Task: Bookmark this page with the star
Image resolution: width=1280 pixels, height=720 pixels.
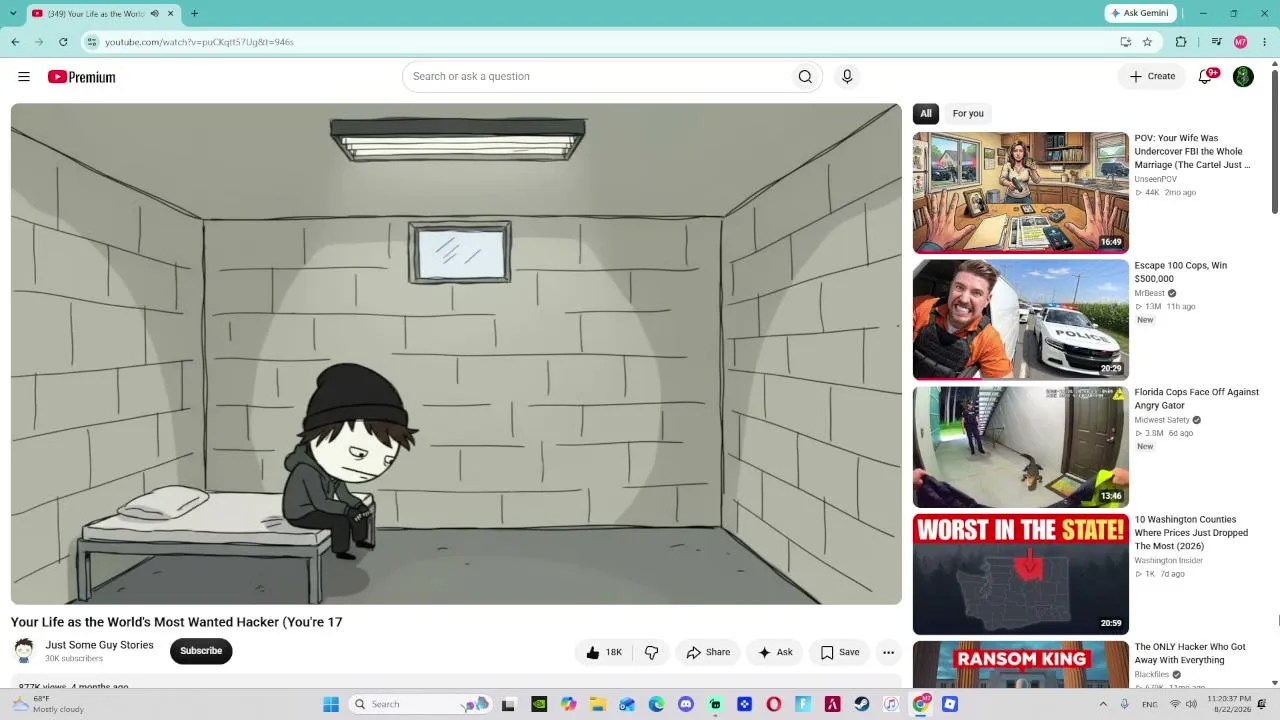Action: (x=1147, y=42)
